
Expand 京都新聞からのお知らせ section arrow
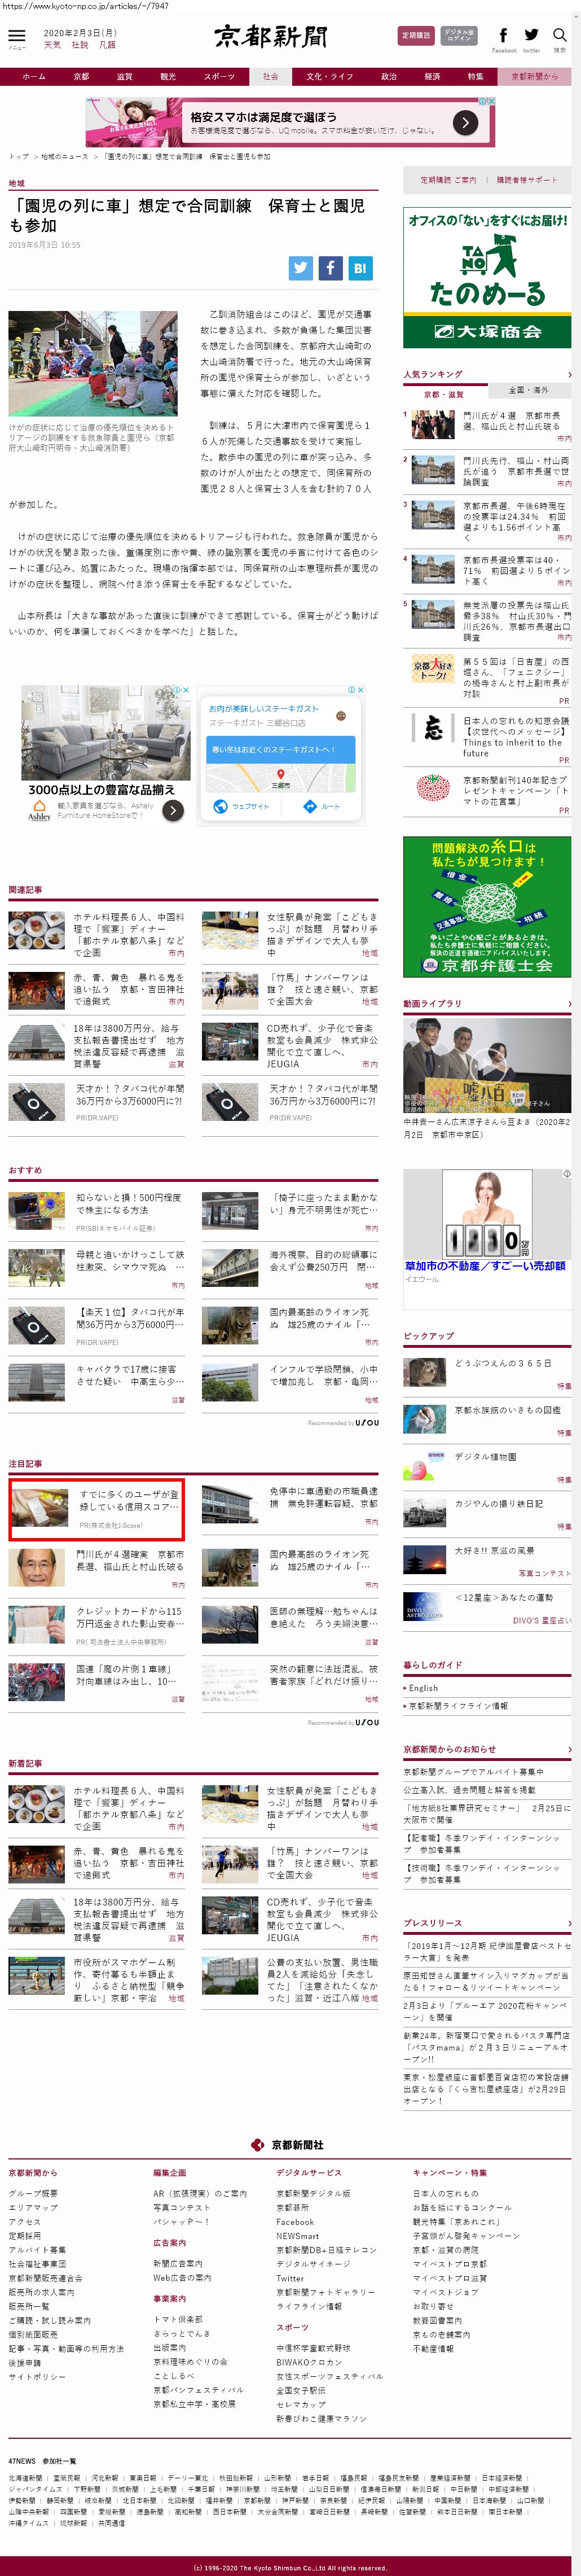569,1749
